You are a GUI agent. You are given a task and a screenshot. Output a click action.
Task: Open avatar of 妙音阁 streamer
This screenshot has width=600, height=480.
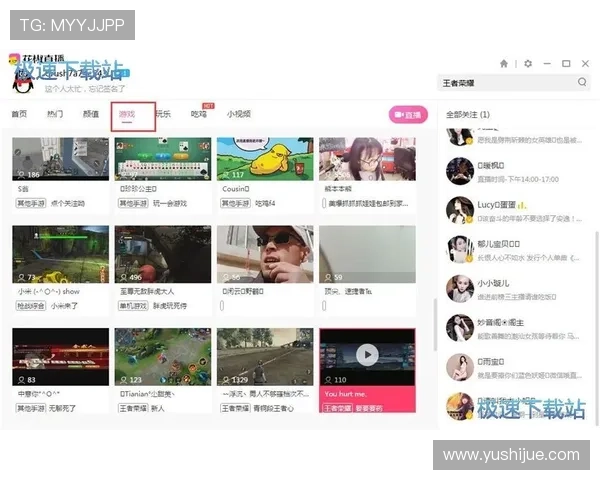pyautogui.click(x=460, y=328)
